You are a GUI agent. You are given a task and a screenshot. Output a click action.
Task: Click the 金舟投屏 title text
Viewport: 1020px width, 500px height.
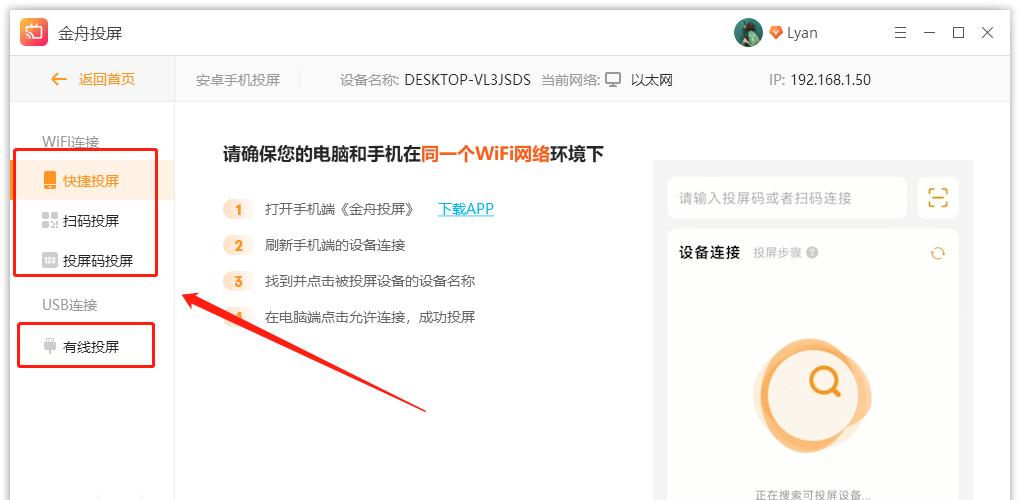[x=90, y=33]
